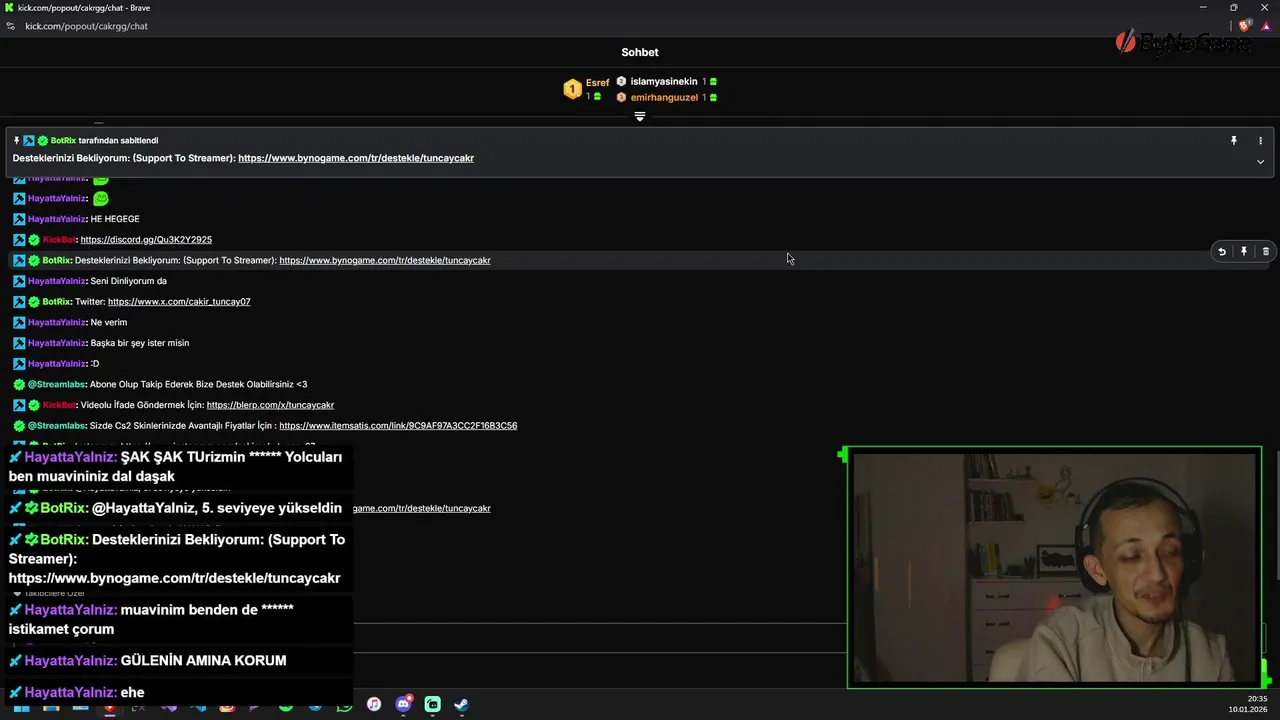Open Steam from the taskbar
This screenshot has height=720, width=1280.
pyautogui.click(x=461, y=705)
